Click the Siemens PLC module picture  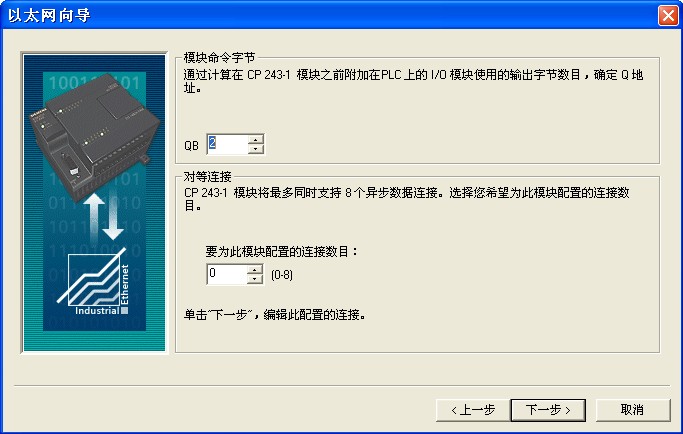tap(95, 136)
